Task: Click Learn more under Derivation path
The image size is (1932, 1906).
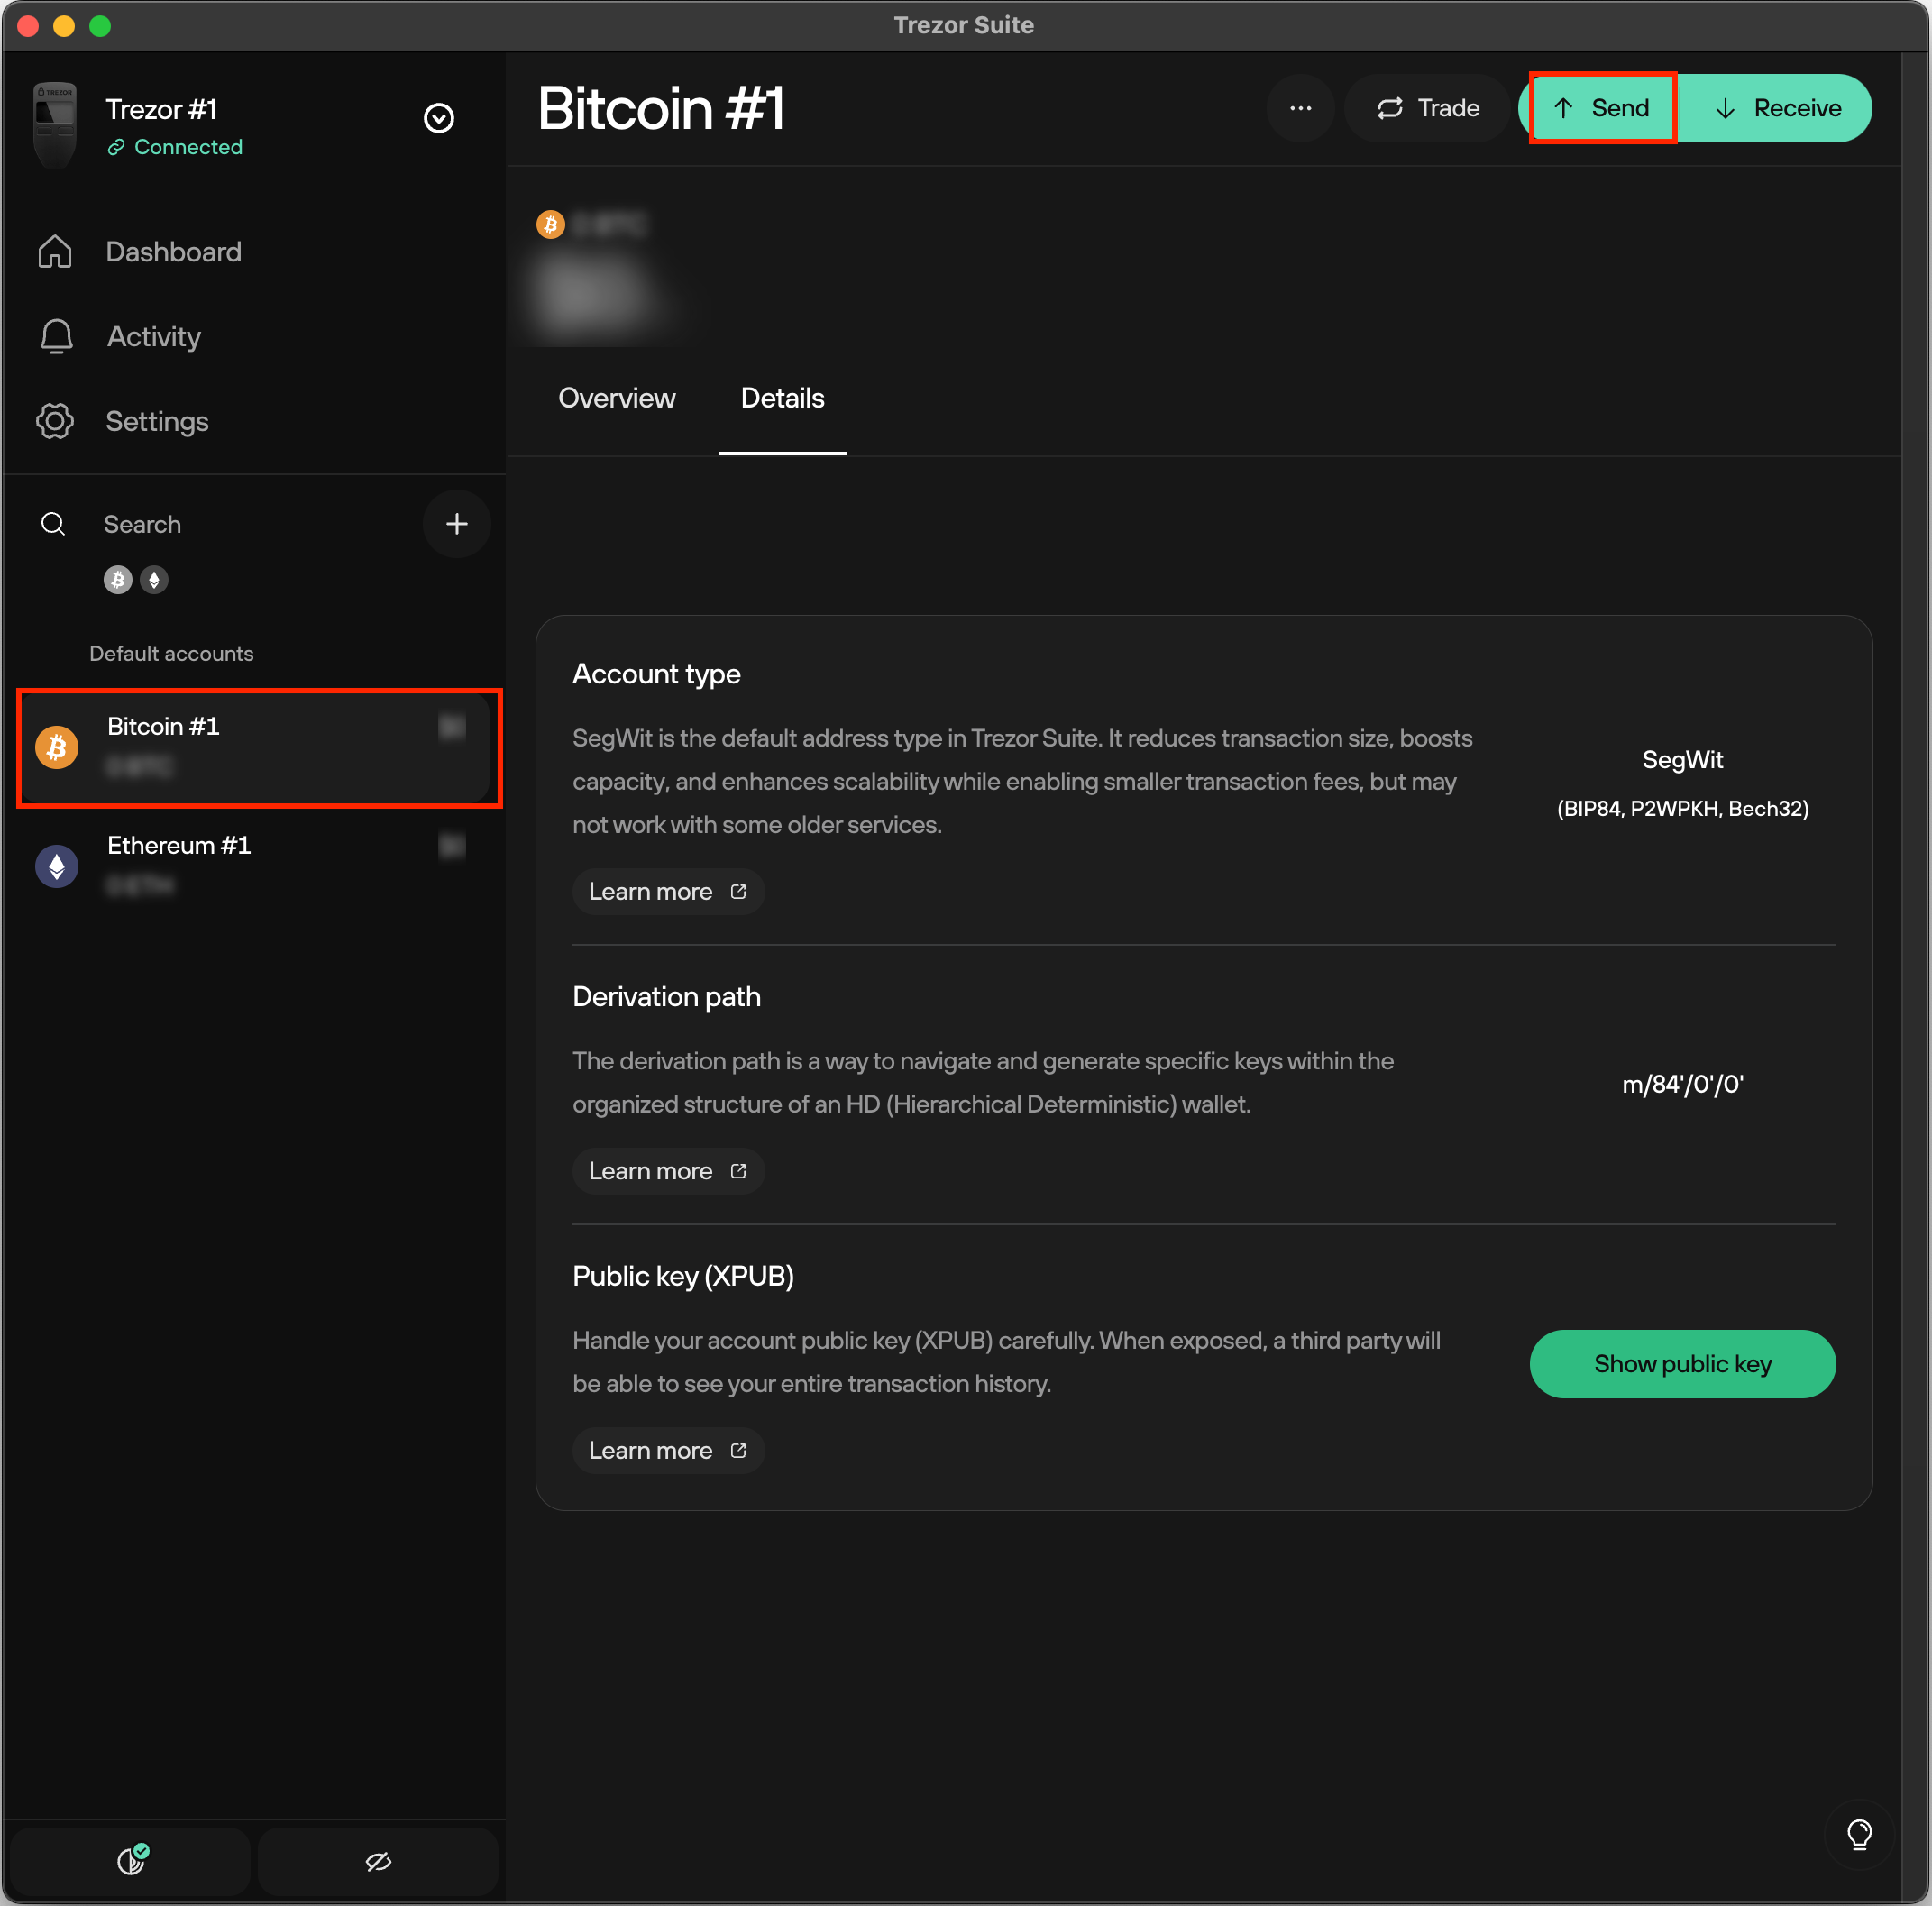Action: (x=666, y=1169)
